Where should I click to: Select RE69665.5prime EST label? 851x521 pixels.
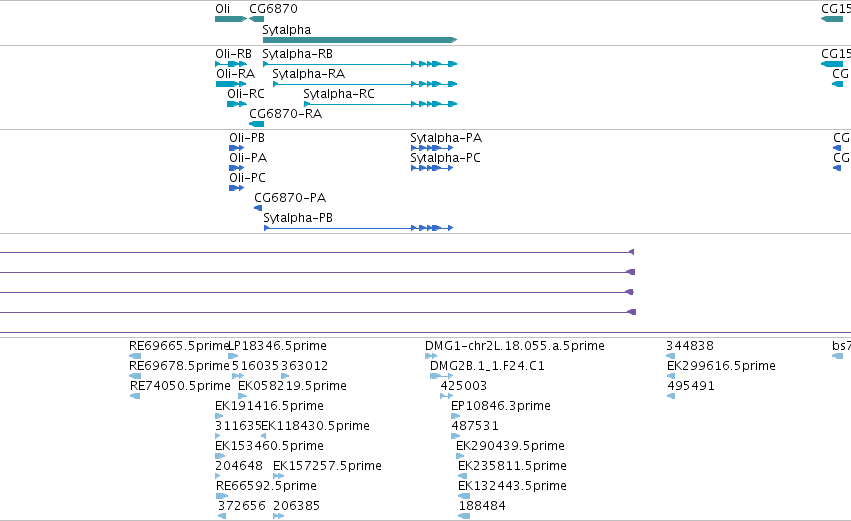(x=179, y=346)
